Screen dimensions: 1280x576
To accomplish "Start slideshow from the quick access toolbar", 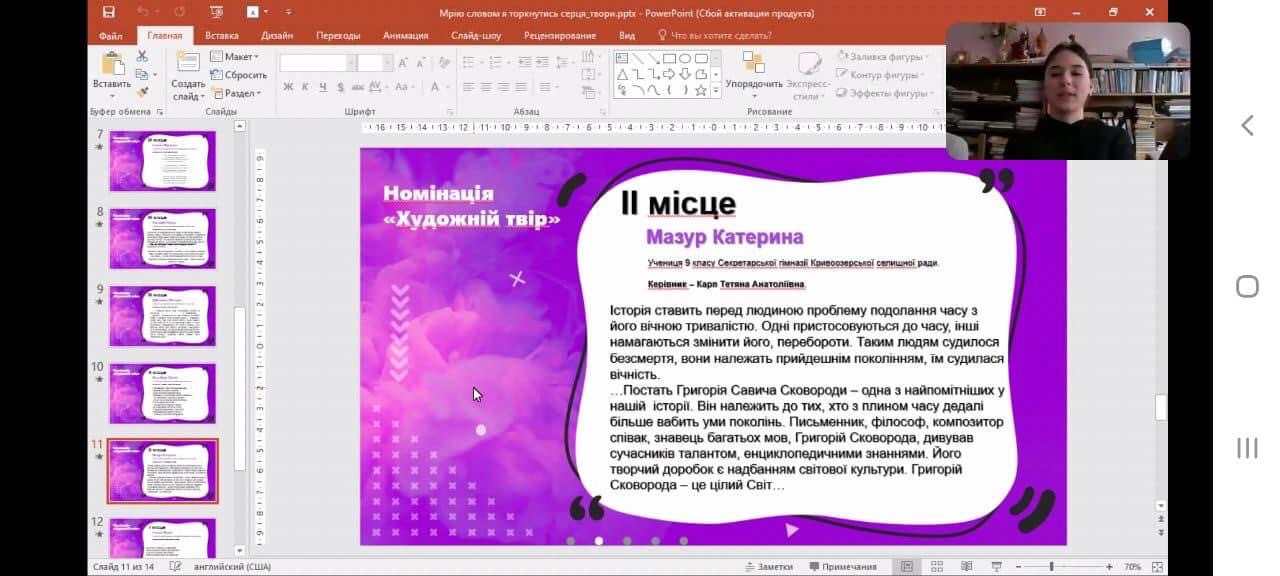I will click(217, 12).
